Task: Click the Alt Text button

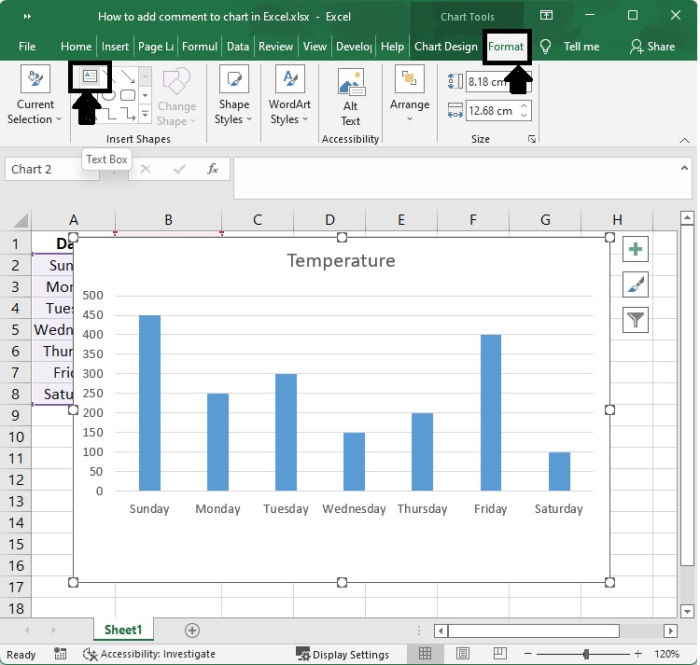Action: click(350, 95)
